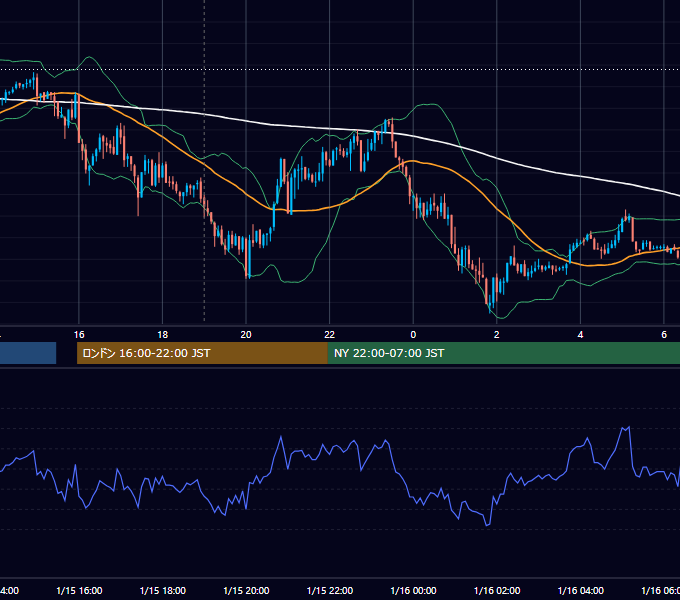The height and width of the screenshot is (600, 680).
Task: Click the 1/16 04:00 time label
Action: pos(581,591)
